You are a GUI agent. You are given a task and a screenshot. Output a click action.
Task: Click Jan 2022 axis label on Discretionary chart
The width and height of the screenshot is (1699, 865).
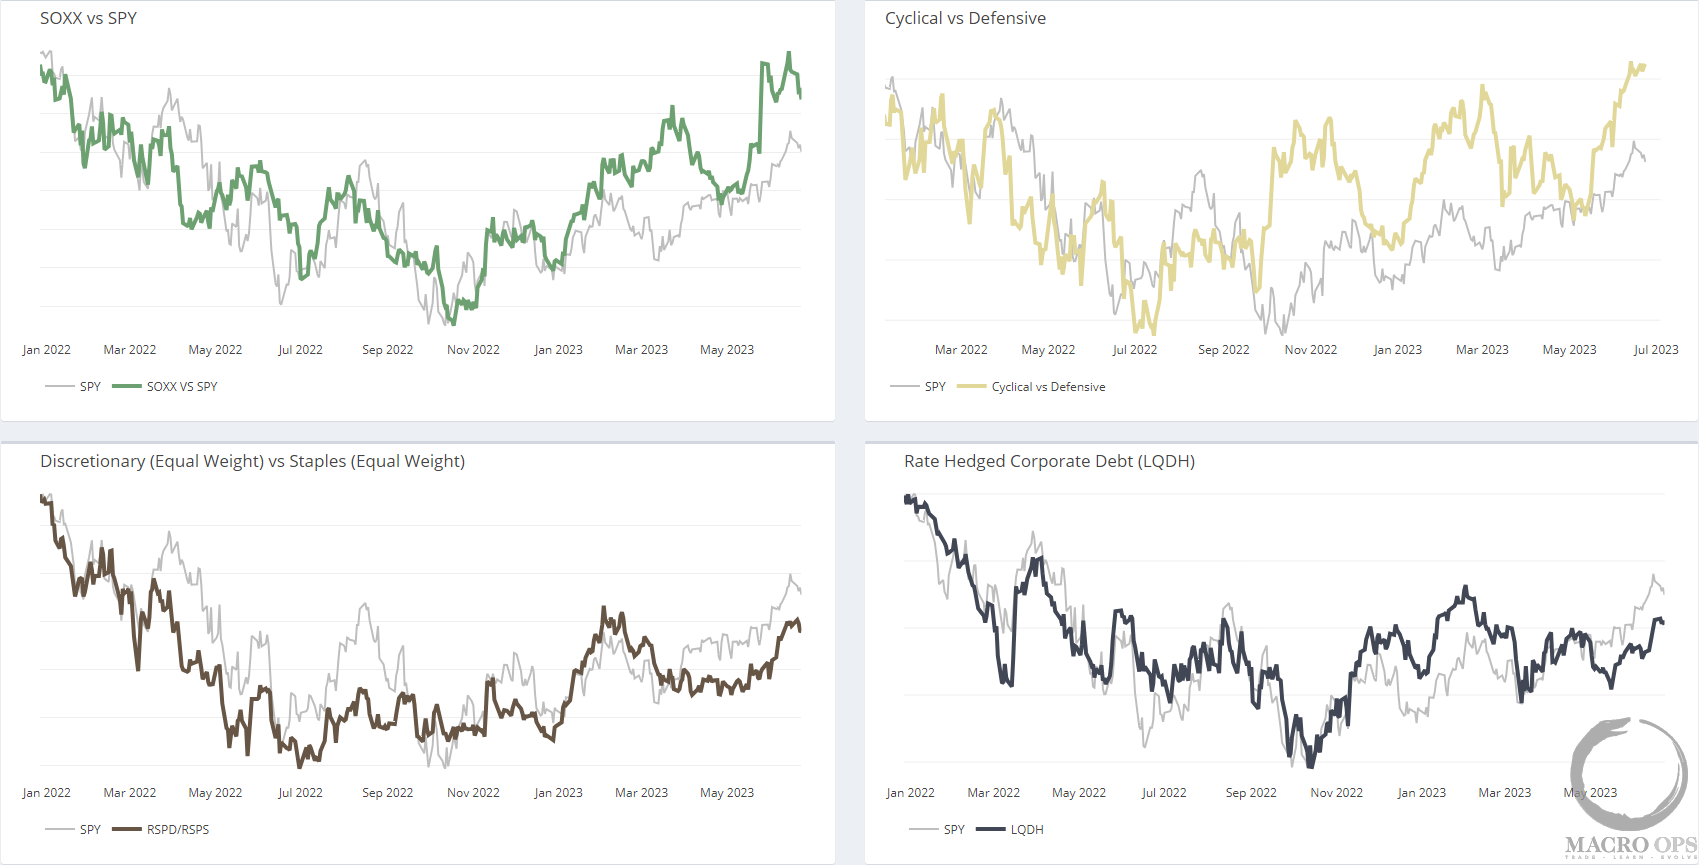click(47, 793)
